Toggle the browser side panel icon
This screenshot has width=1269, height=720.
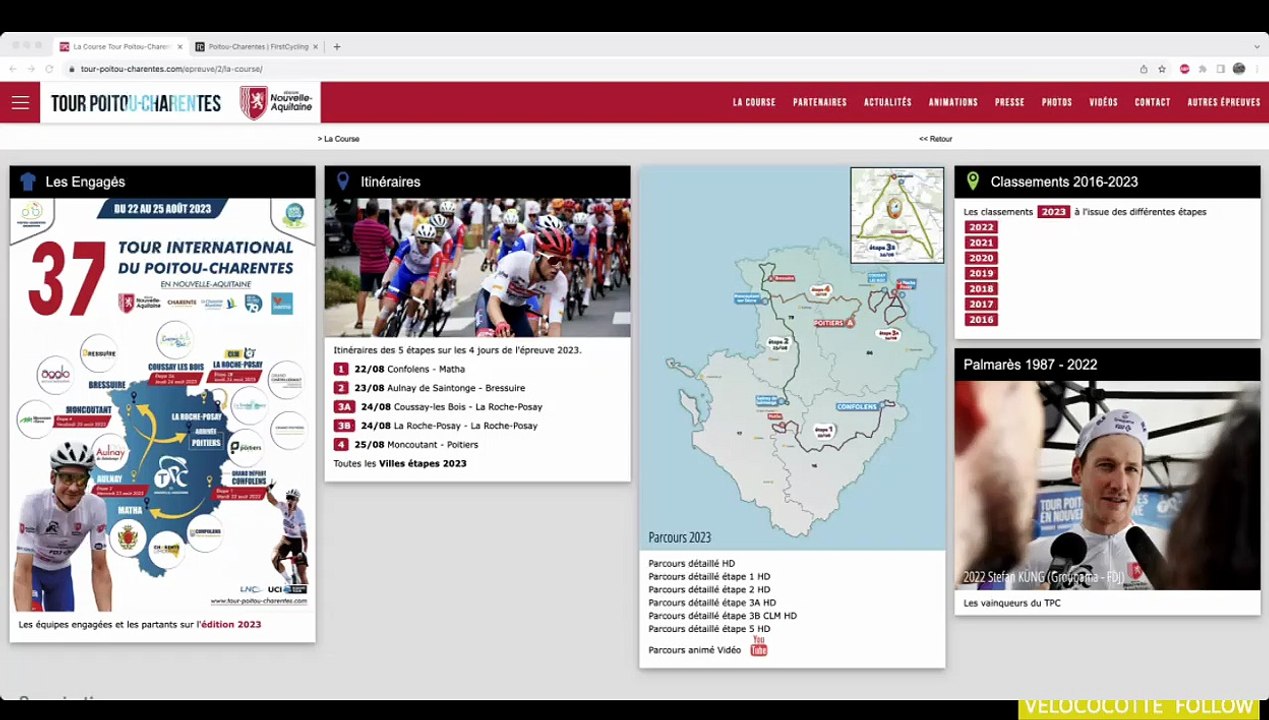click(x=1220, y=69)
